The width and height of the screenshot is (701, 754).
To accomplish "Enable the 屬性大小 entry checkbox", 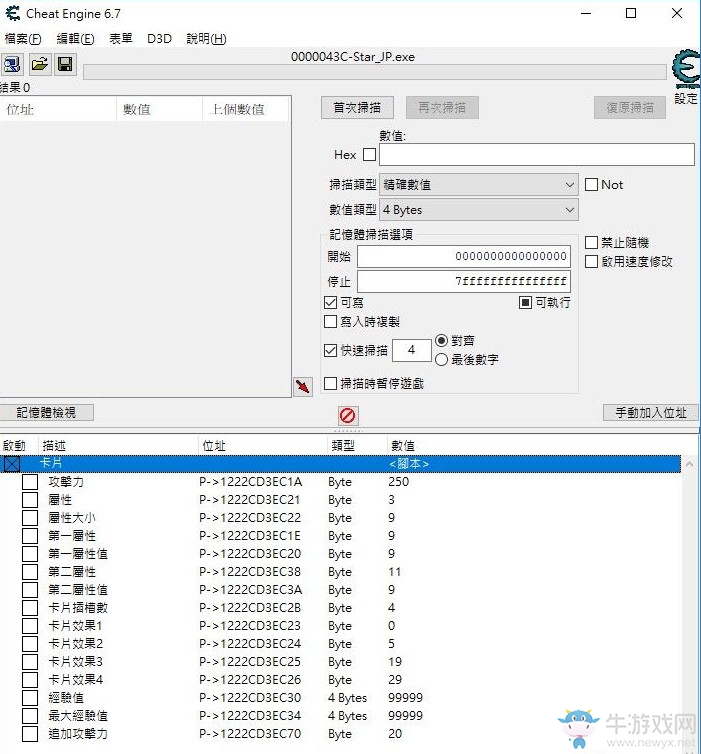I will tap(30, 518).
